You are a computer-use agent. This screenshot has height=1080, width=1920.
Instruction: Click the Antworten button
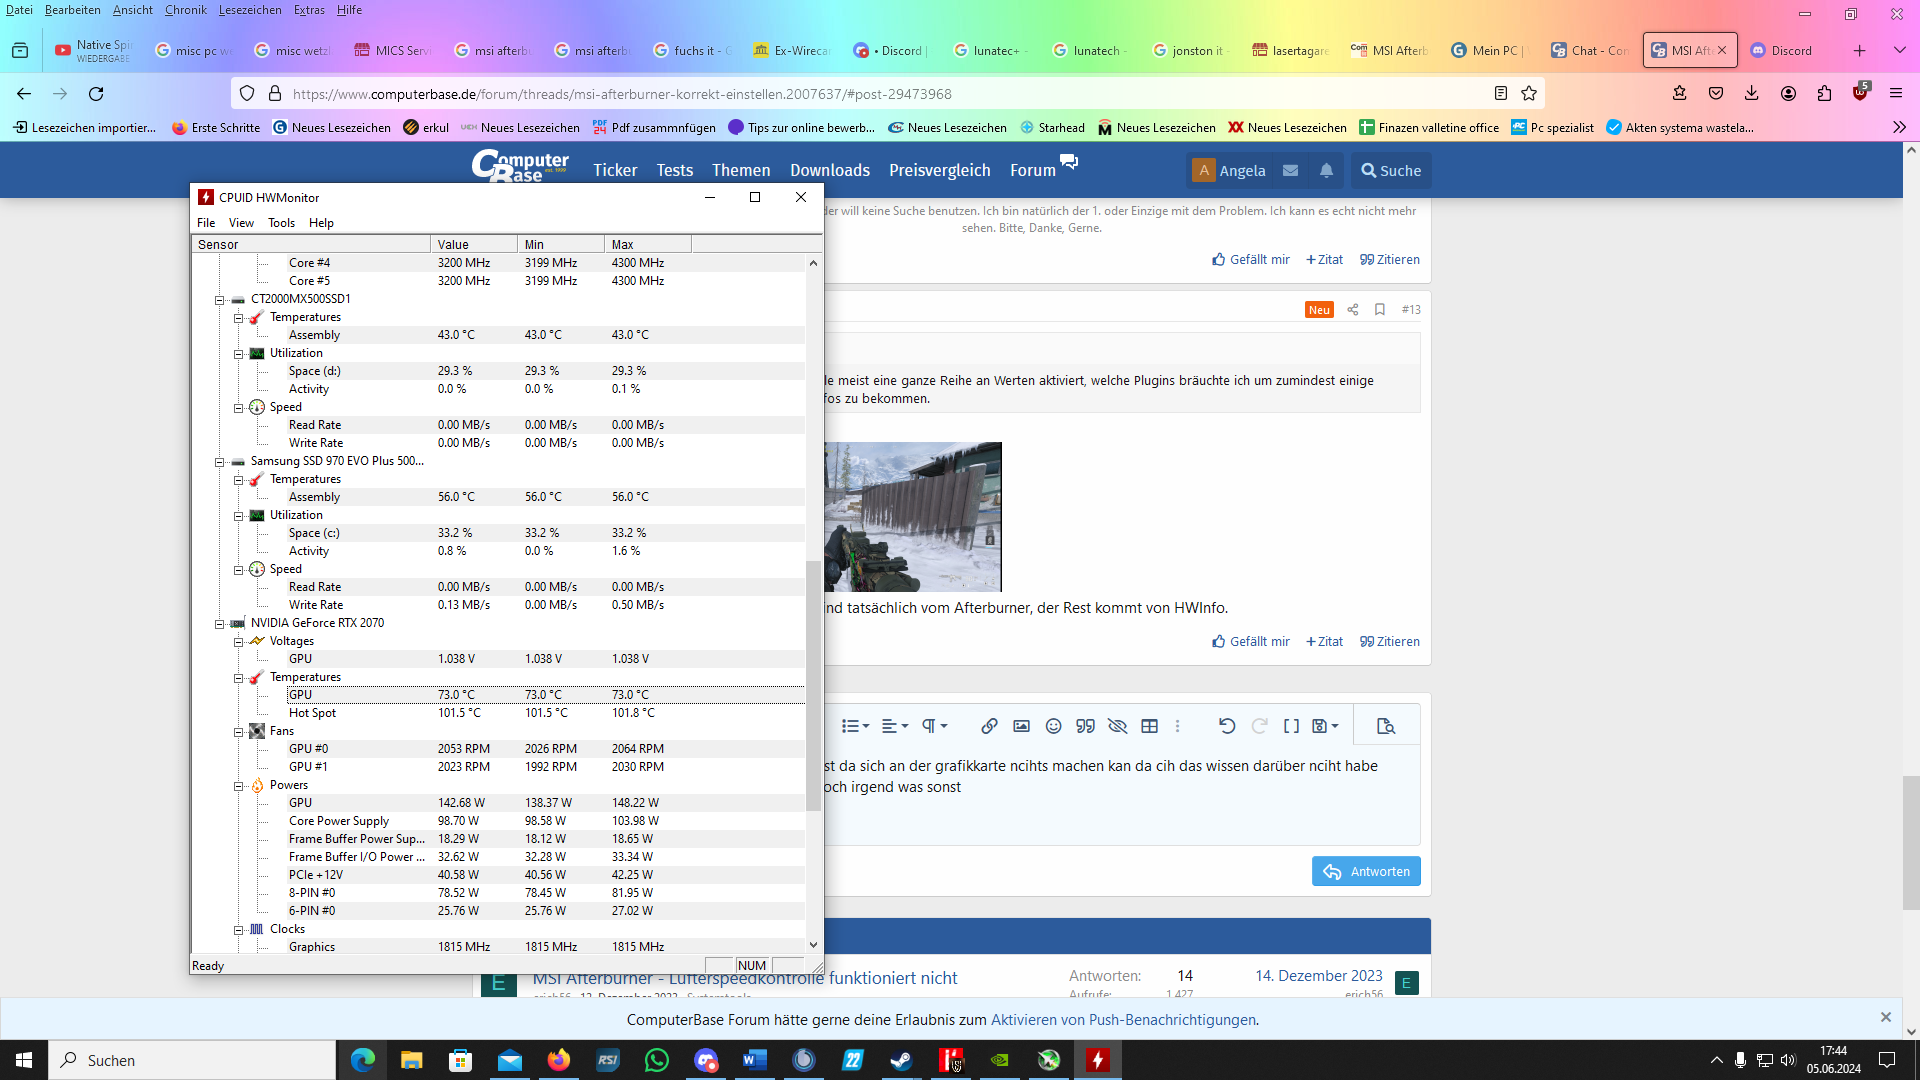(x=1366, y=871)
